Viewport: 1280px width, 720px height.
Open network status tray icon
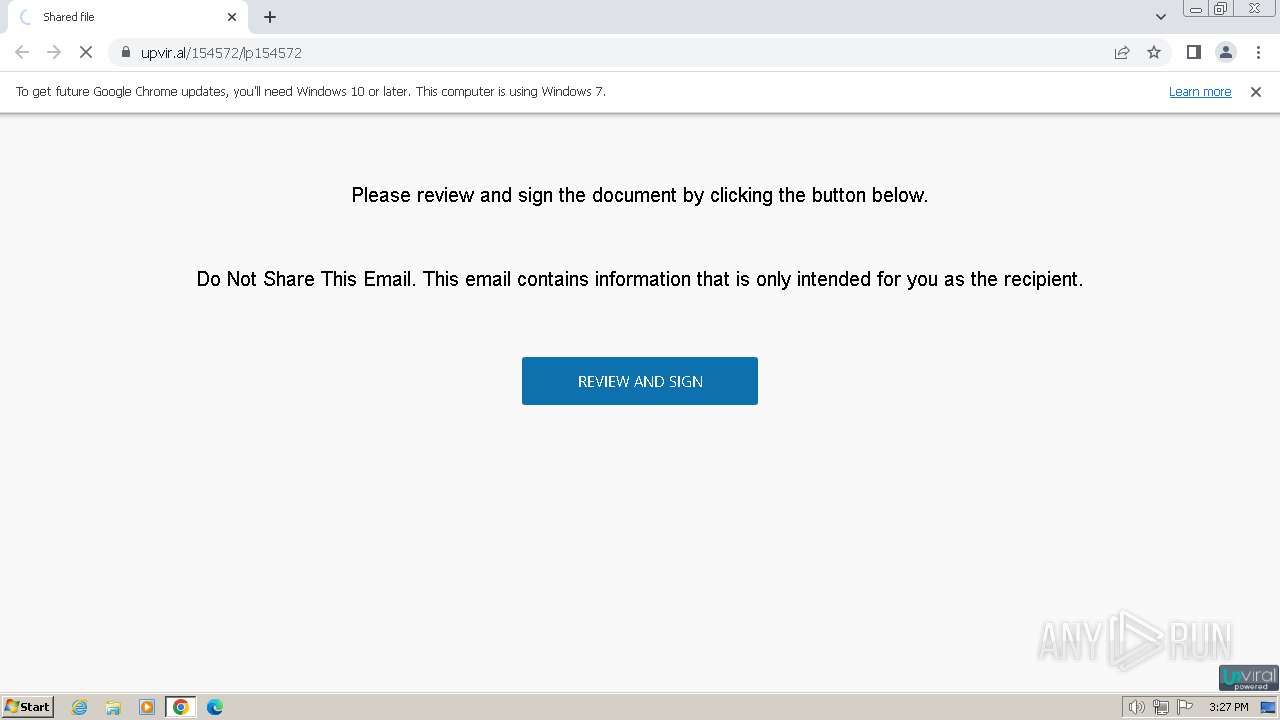point(1161,707)
